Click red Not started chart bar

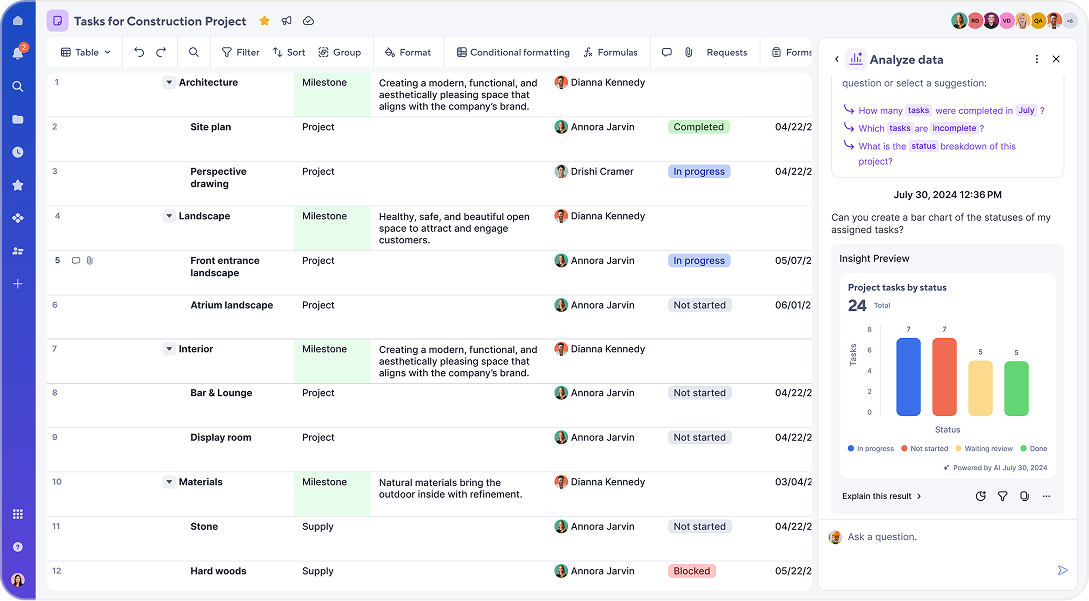944,377
